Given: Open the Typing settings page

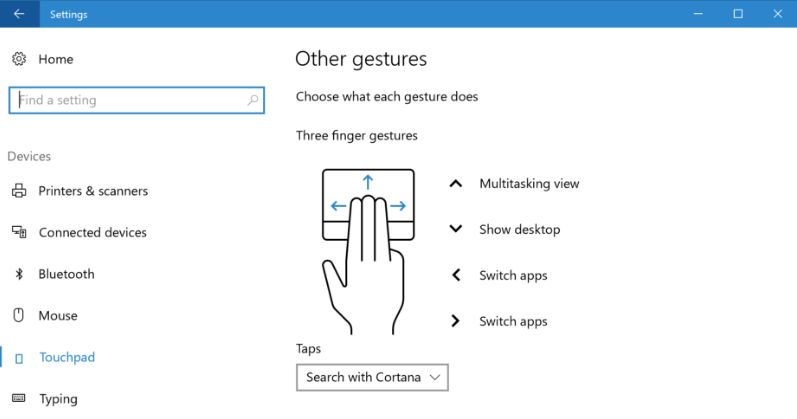Looking at the screenshot, I should (58, 399).
